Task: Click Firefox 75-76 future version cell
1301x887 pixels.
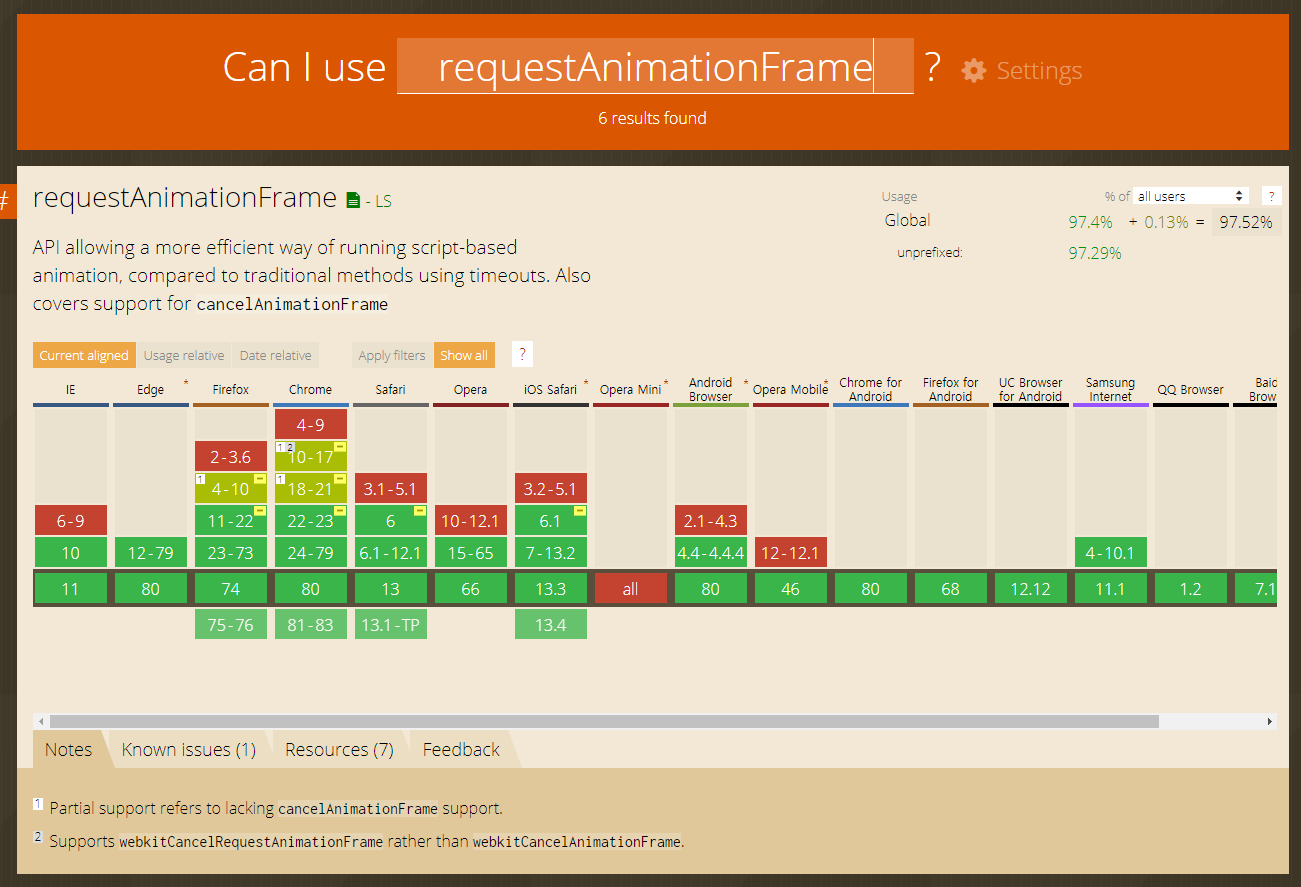Action: click(x=230, y=624)
